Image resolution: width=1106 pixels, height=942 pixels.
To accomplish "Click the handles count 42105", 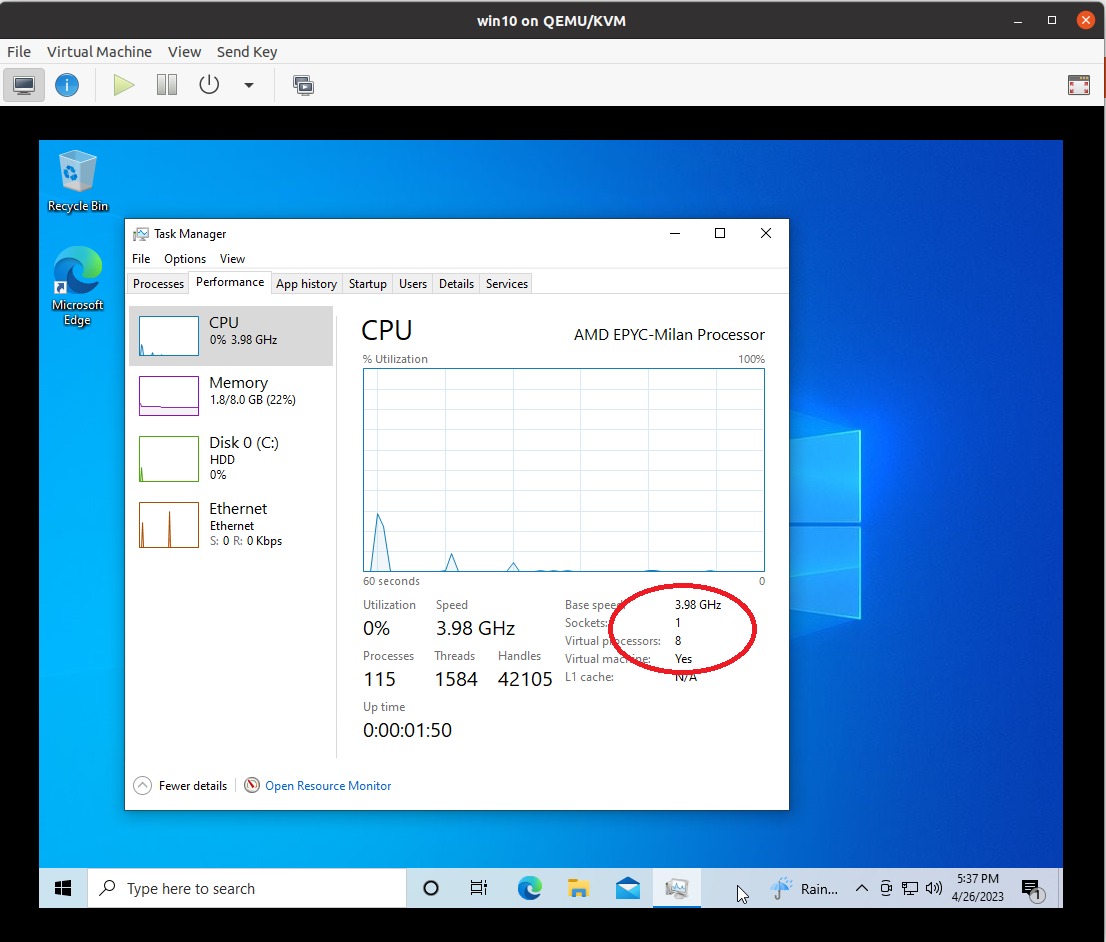I will point(525,679).
